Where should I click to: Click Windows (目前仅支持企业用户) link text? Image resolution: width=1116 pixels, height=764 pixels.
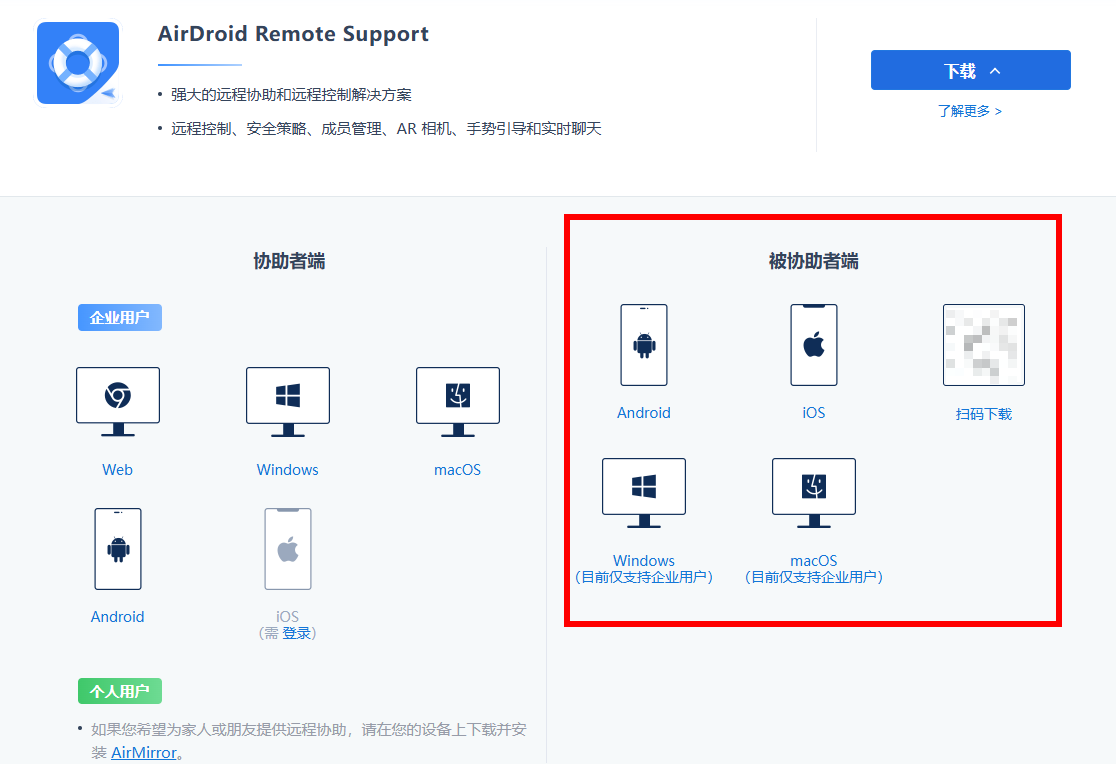pyautogui.click(x=644, y=569)
